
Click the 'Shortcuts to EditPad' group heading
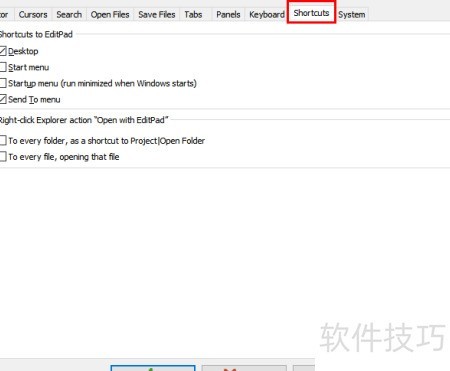[x=36, y=34]
